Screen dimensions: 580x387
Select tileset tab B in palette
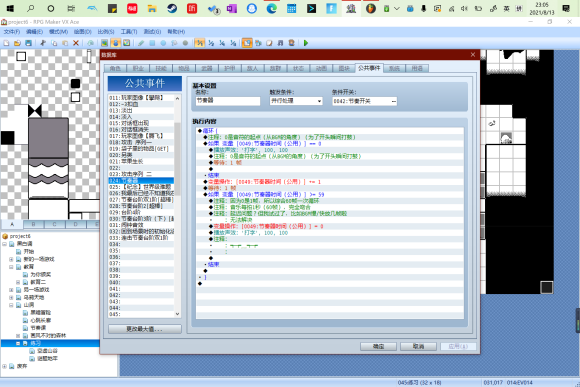click(33, 224)
